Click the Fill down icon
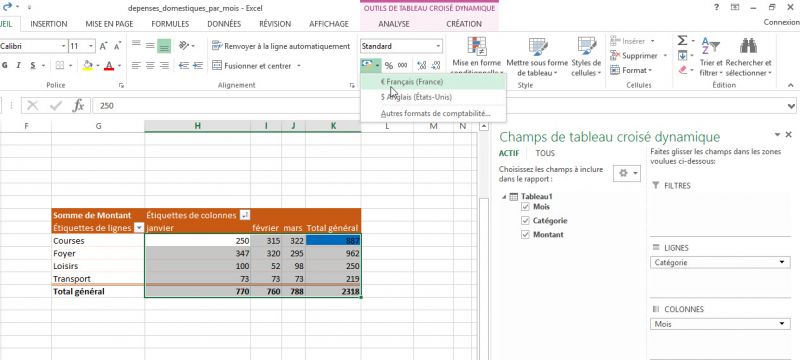Screen dimensions: 800x360 click(x=682, y=56)
